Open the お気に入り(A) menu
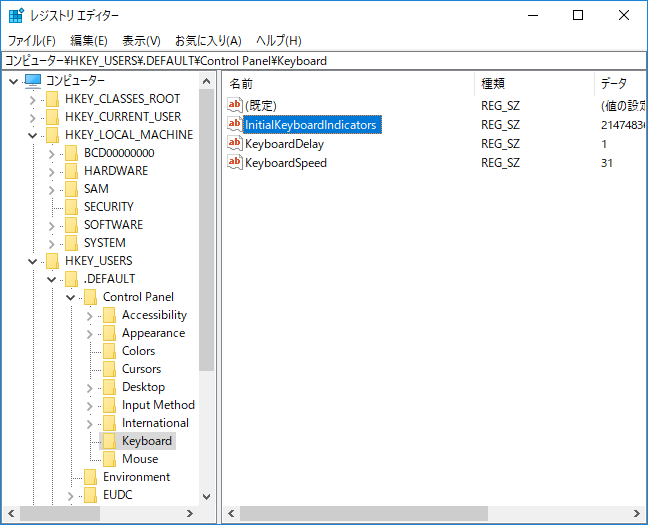Image resolution: width=648 pixels, height=525 pixels. 208,41
